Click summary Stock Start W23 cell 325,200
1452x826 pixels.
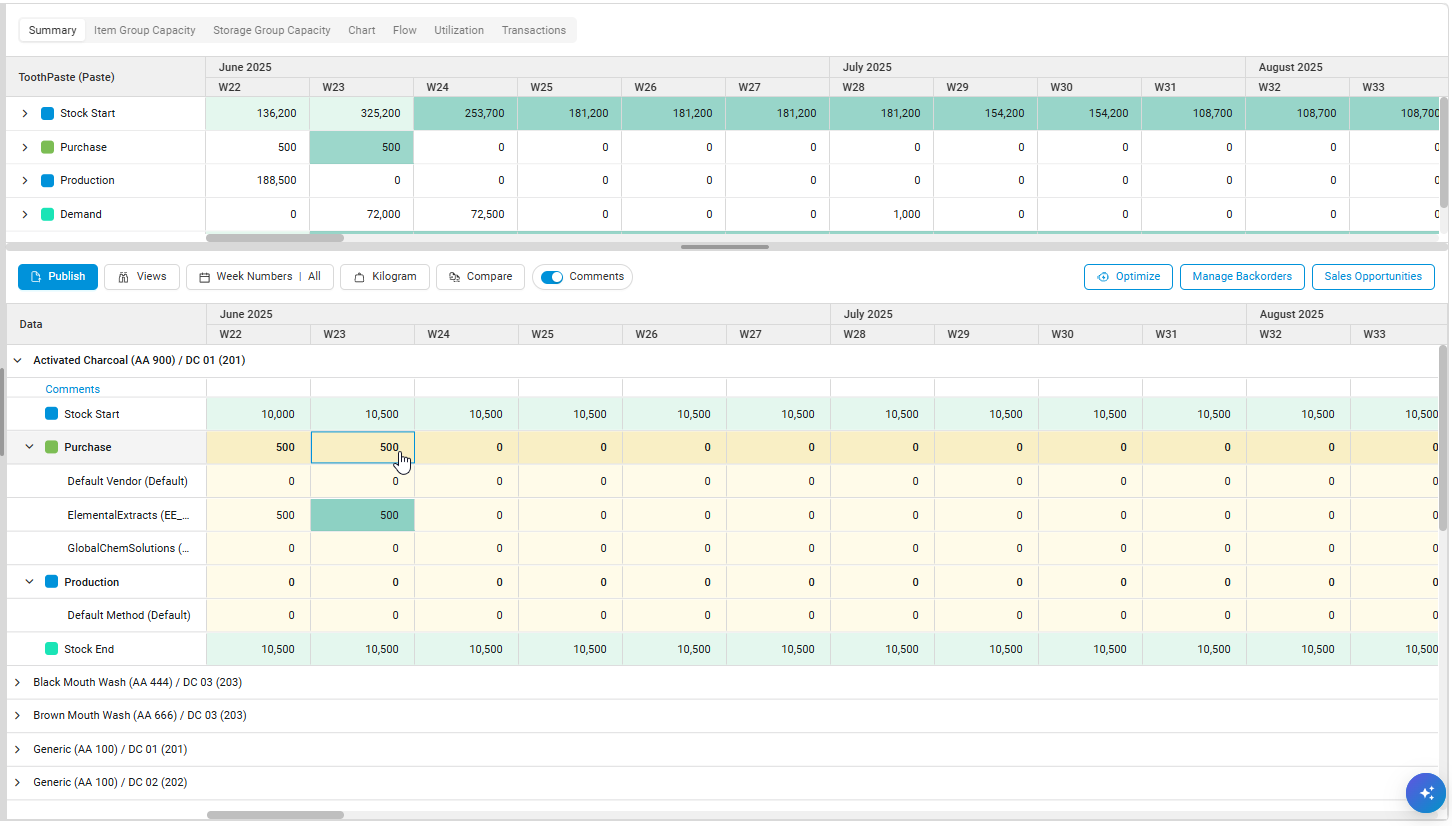pos(362,113)
